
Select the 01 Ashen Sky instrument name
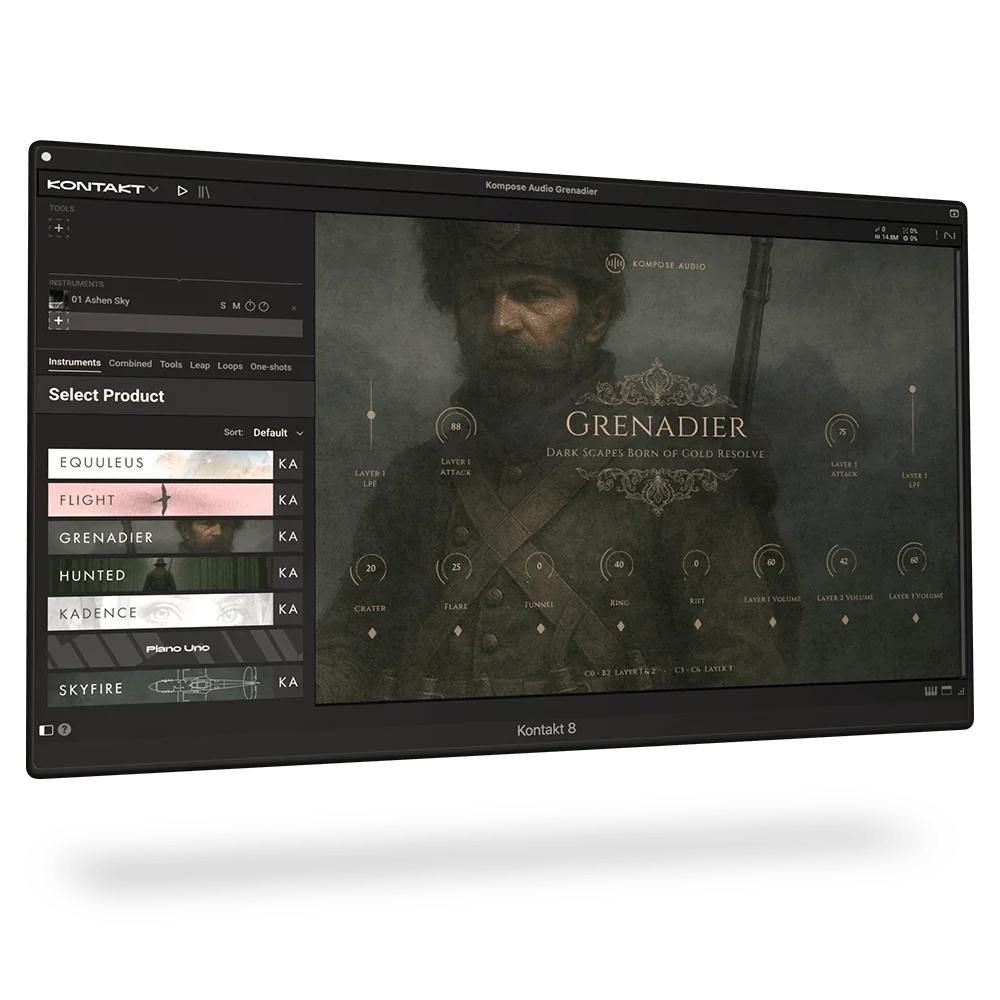click(101, 300)
